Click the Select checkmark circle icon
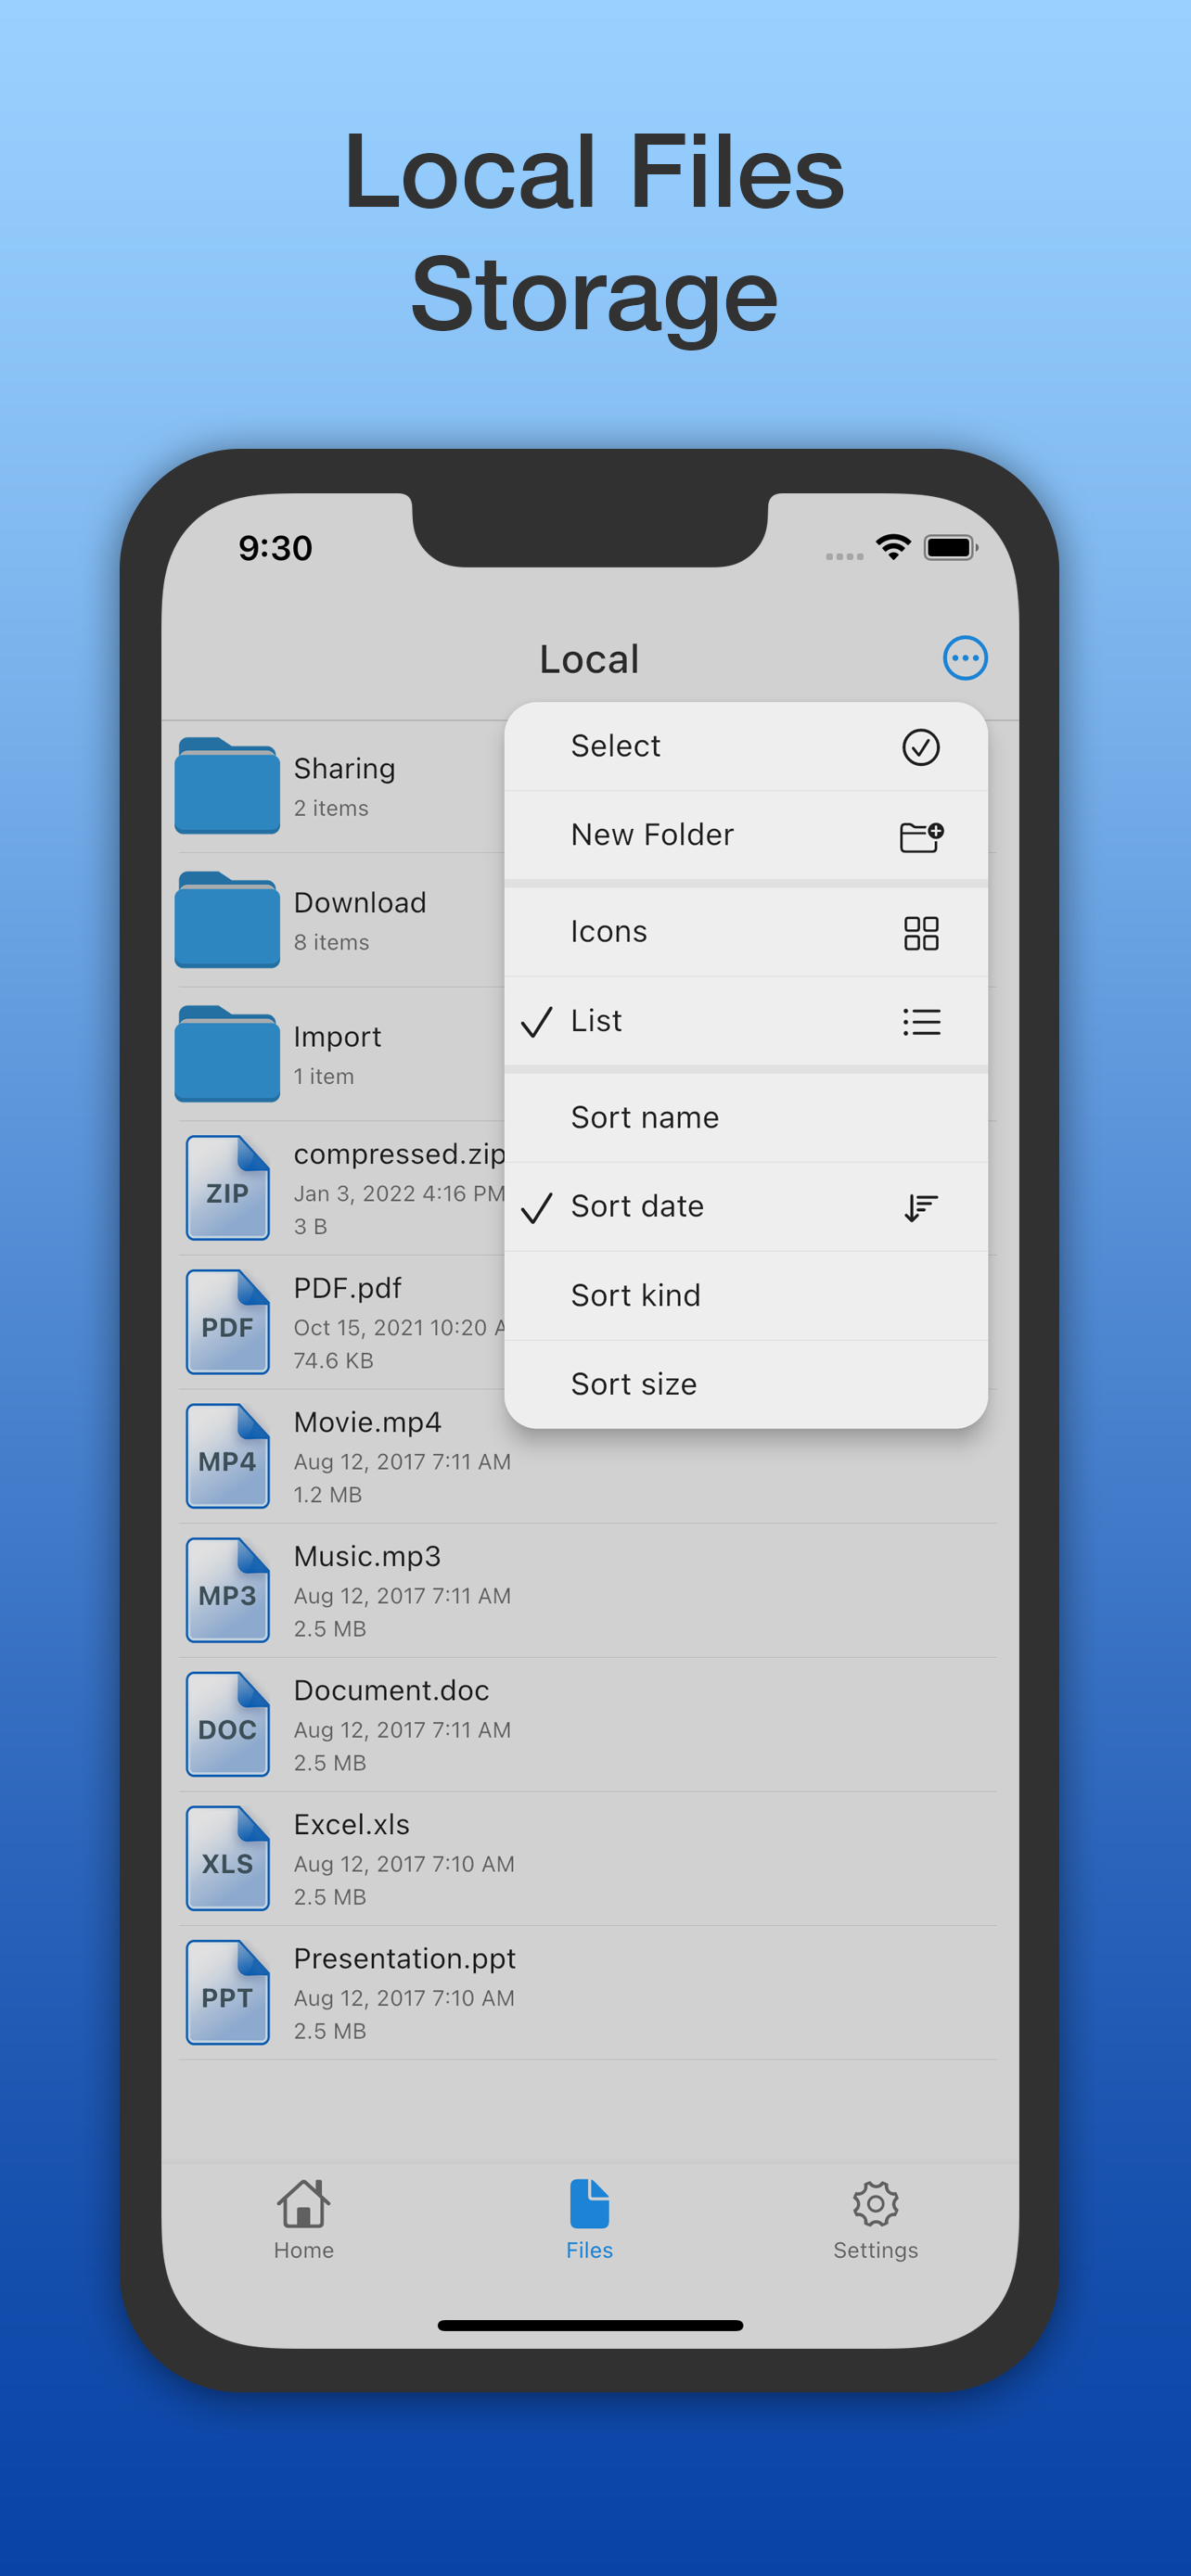This screenshot has height=2576, width=1191. (920, 747)
